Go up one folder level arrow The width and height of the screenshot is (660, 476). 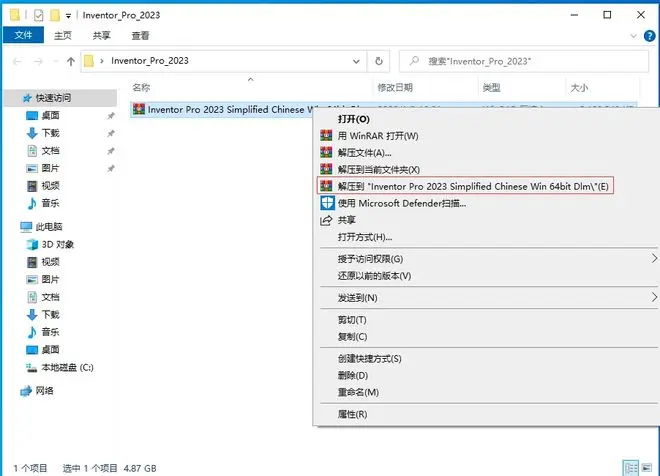click(71, 61)
